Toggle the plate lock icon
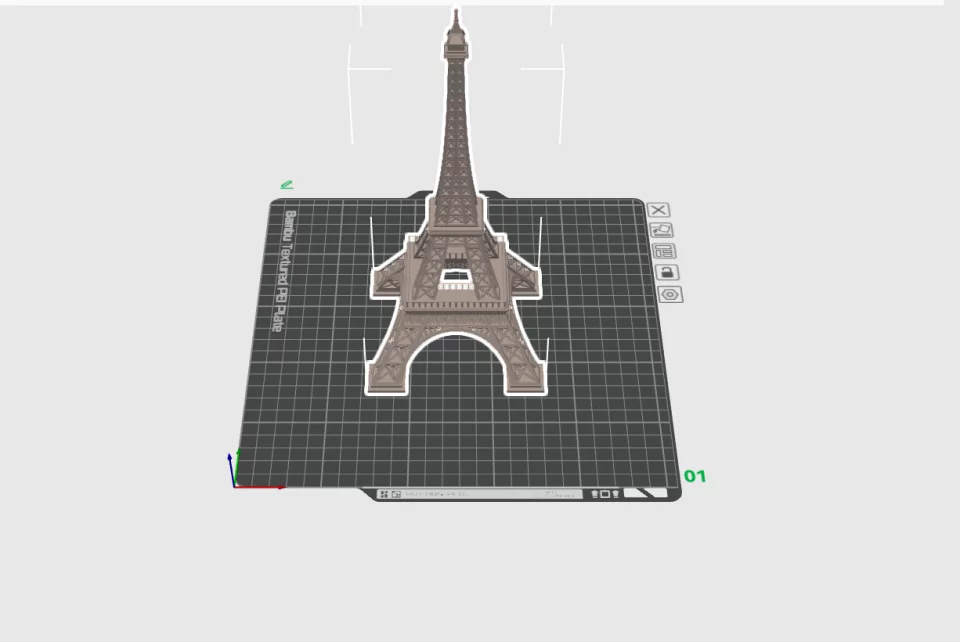Screen dimensions: 960x642 667,272
